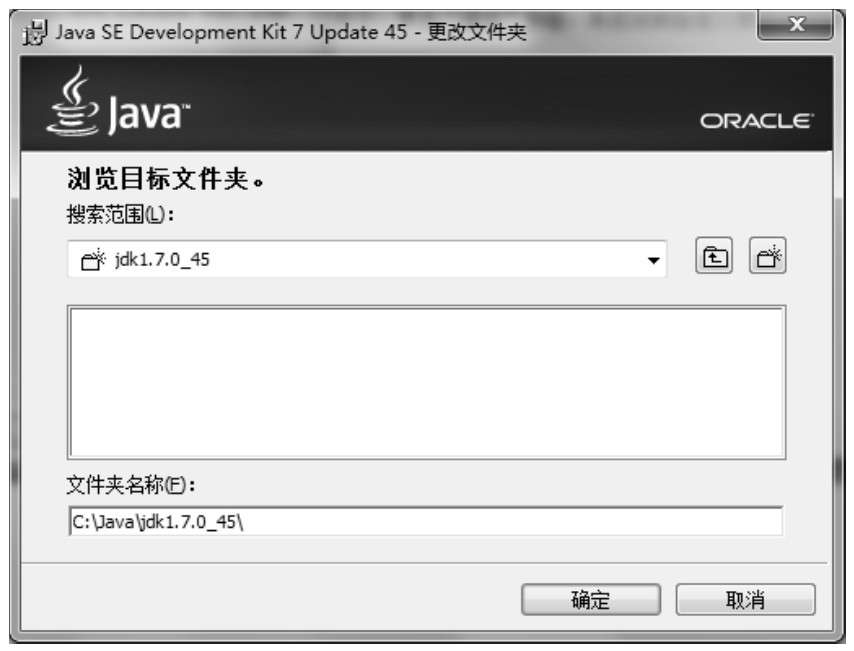Confirm with the 确定 button
Screen dimensions: 854x651
coord(591,600)
